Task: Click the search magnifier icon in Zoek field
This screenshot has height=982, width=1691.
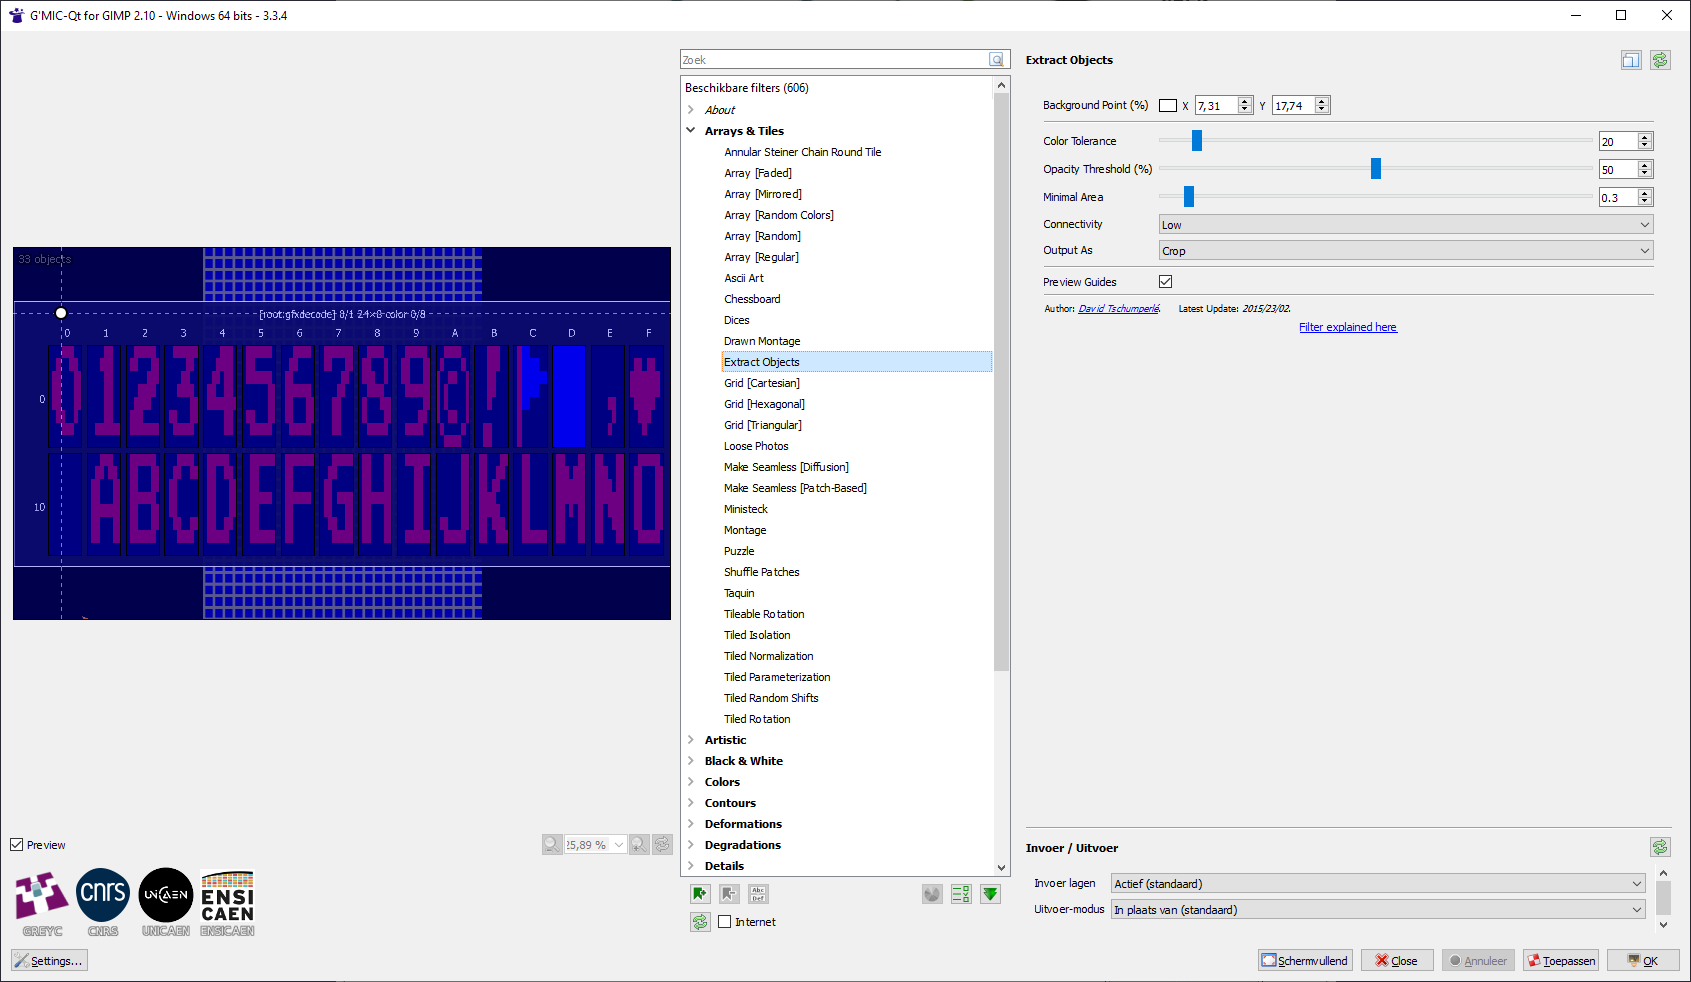Action: click(x=996, y=60)
